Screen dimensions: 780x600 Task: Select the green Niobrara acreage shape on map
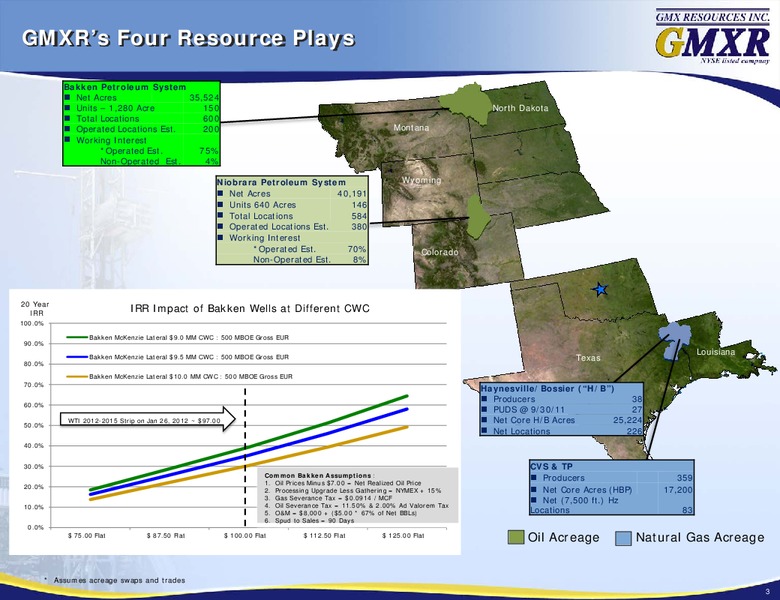(x=479, y=216)
